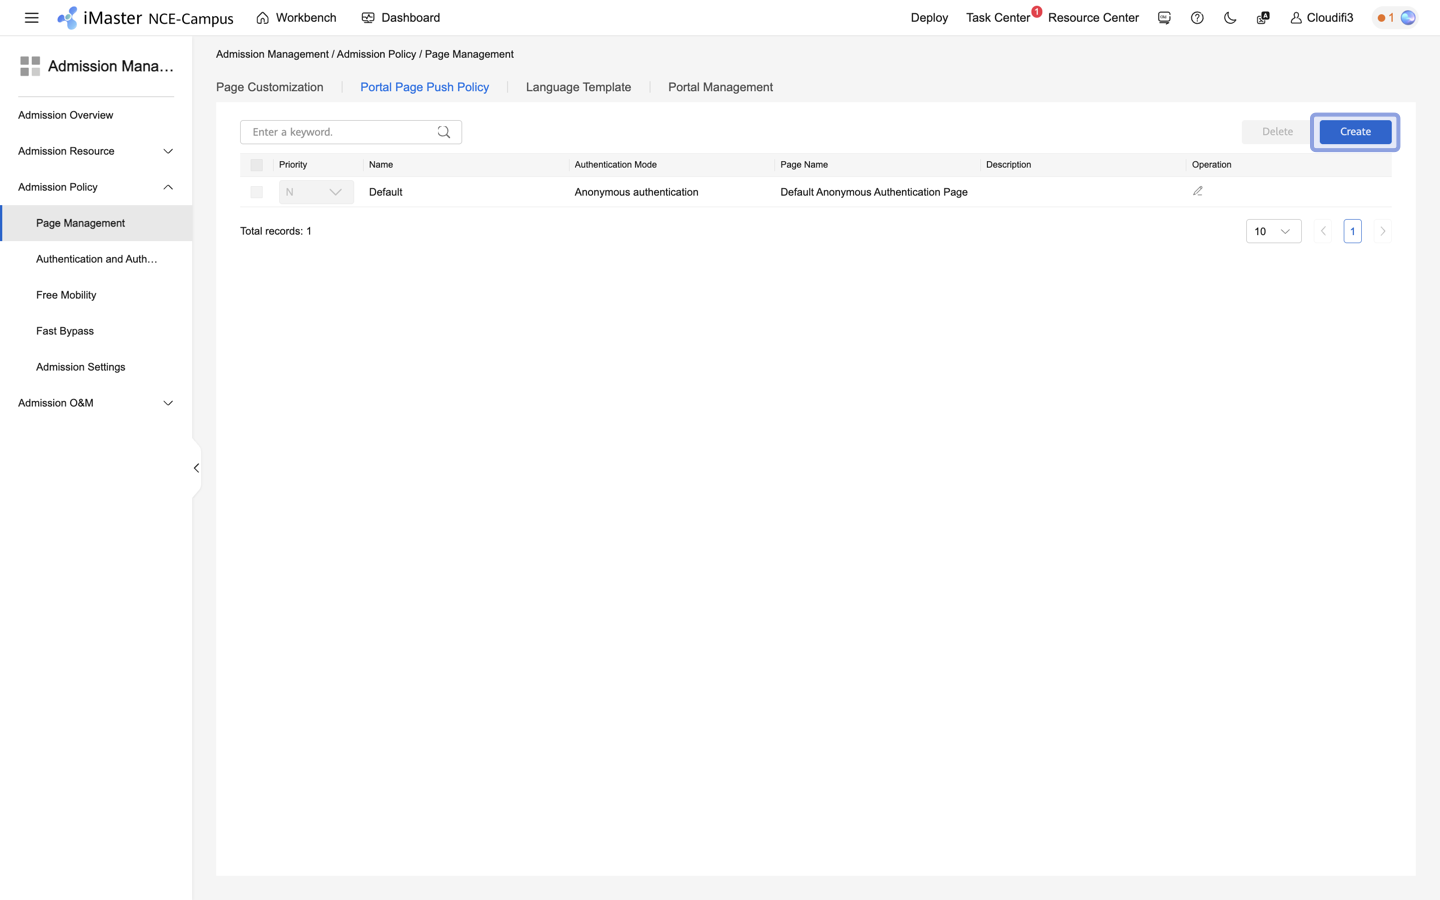The width and height of the screenshot is (1440, 900).
Task: Switch to the Page Customization tab
Action: 269,87
